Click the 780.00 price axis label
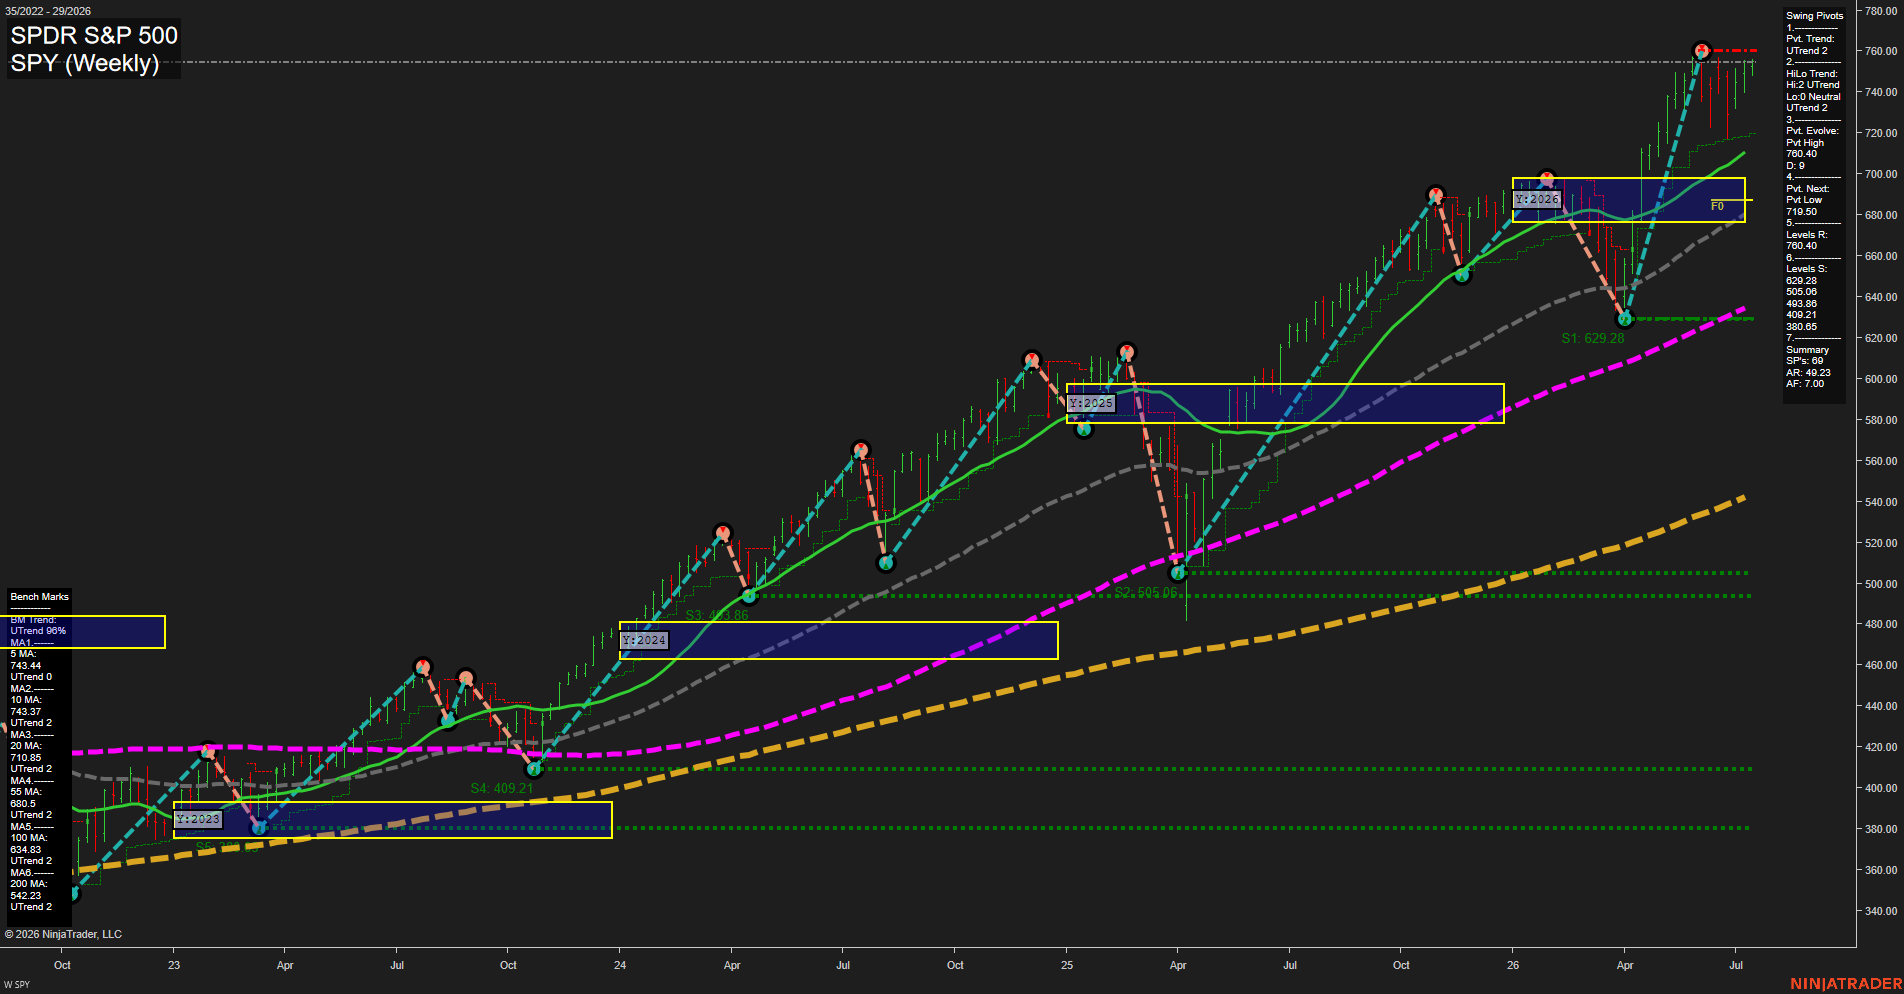Screen dimensions: 1904x994 point(1881,11)
